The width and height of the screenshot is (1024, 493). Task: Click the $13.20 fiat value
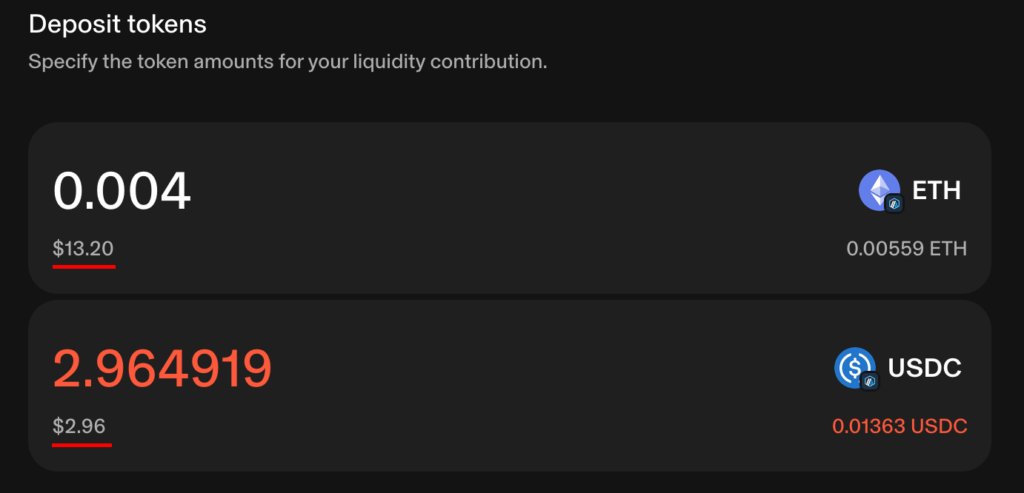click(x=84, y=248)
